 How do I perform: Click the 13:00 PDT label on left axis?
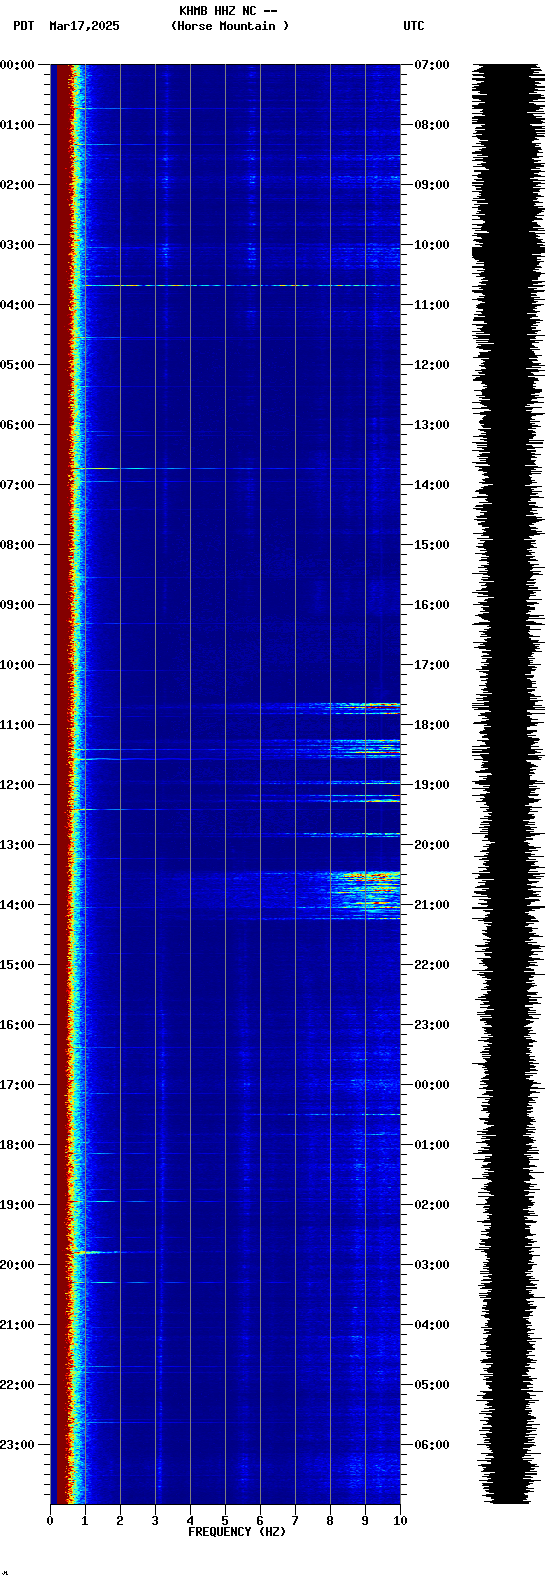18,845
